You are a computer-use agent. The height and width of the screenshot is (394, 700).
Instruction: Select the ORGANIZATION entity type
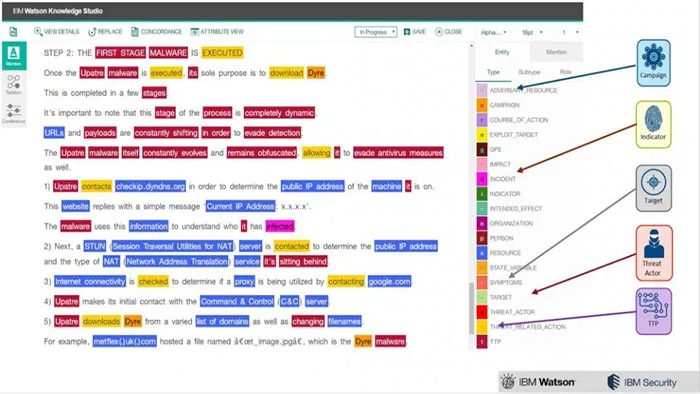click(511, 223)
